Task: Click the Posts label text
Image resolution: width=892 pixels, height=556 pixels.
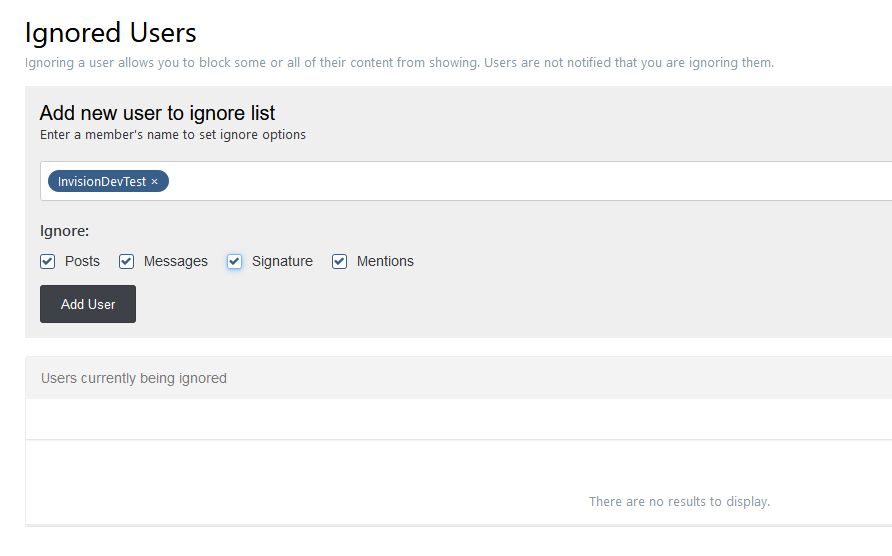Action: pyautogui.click(x=82, y=261)
